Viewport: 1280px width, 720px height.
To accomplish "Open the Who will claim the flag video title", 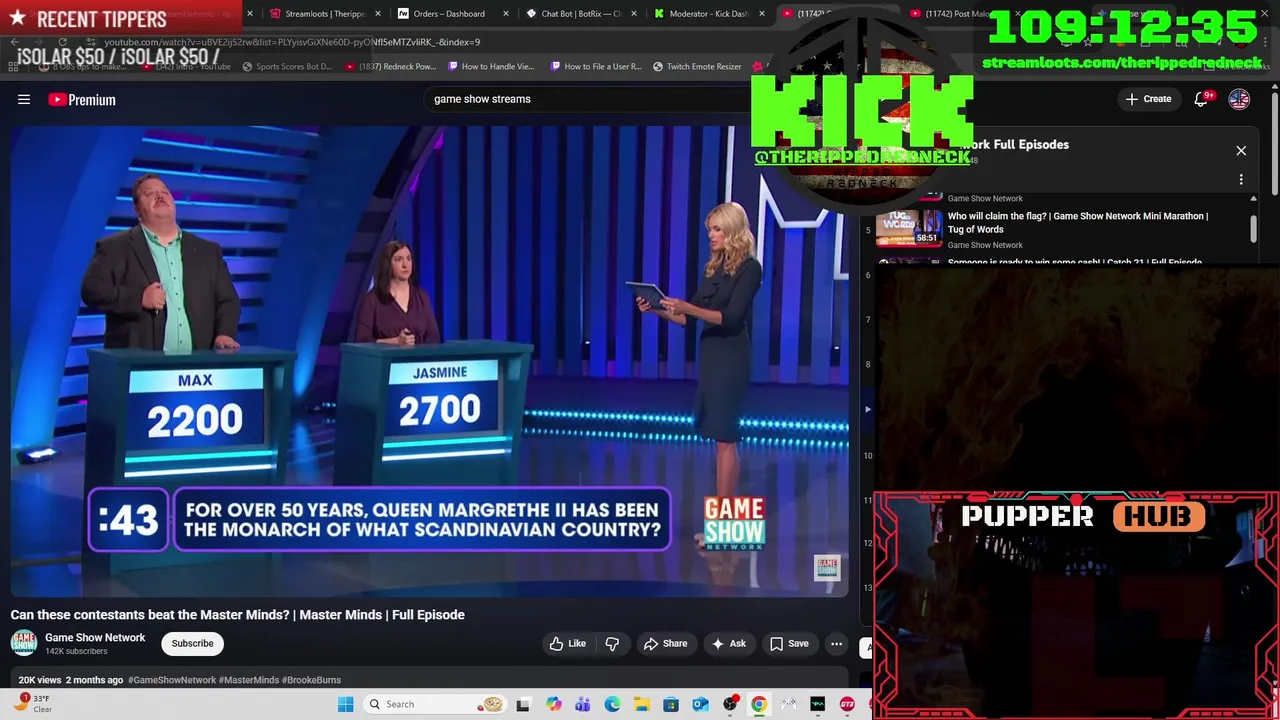I will coord(1078,223).
